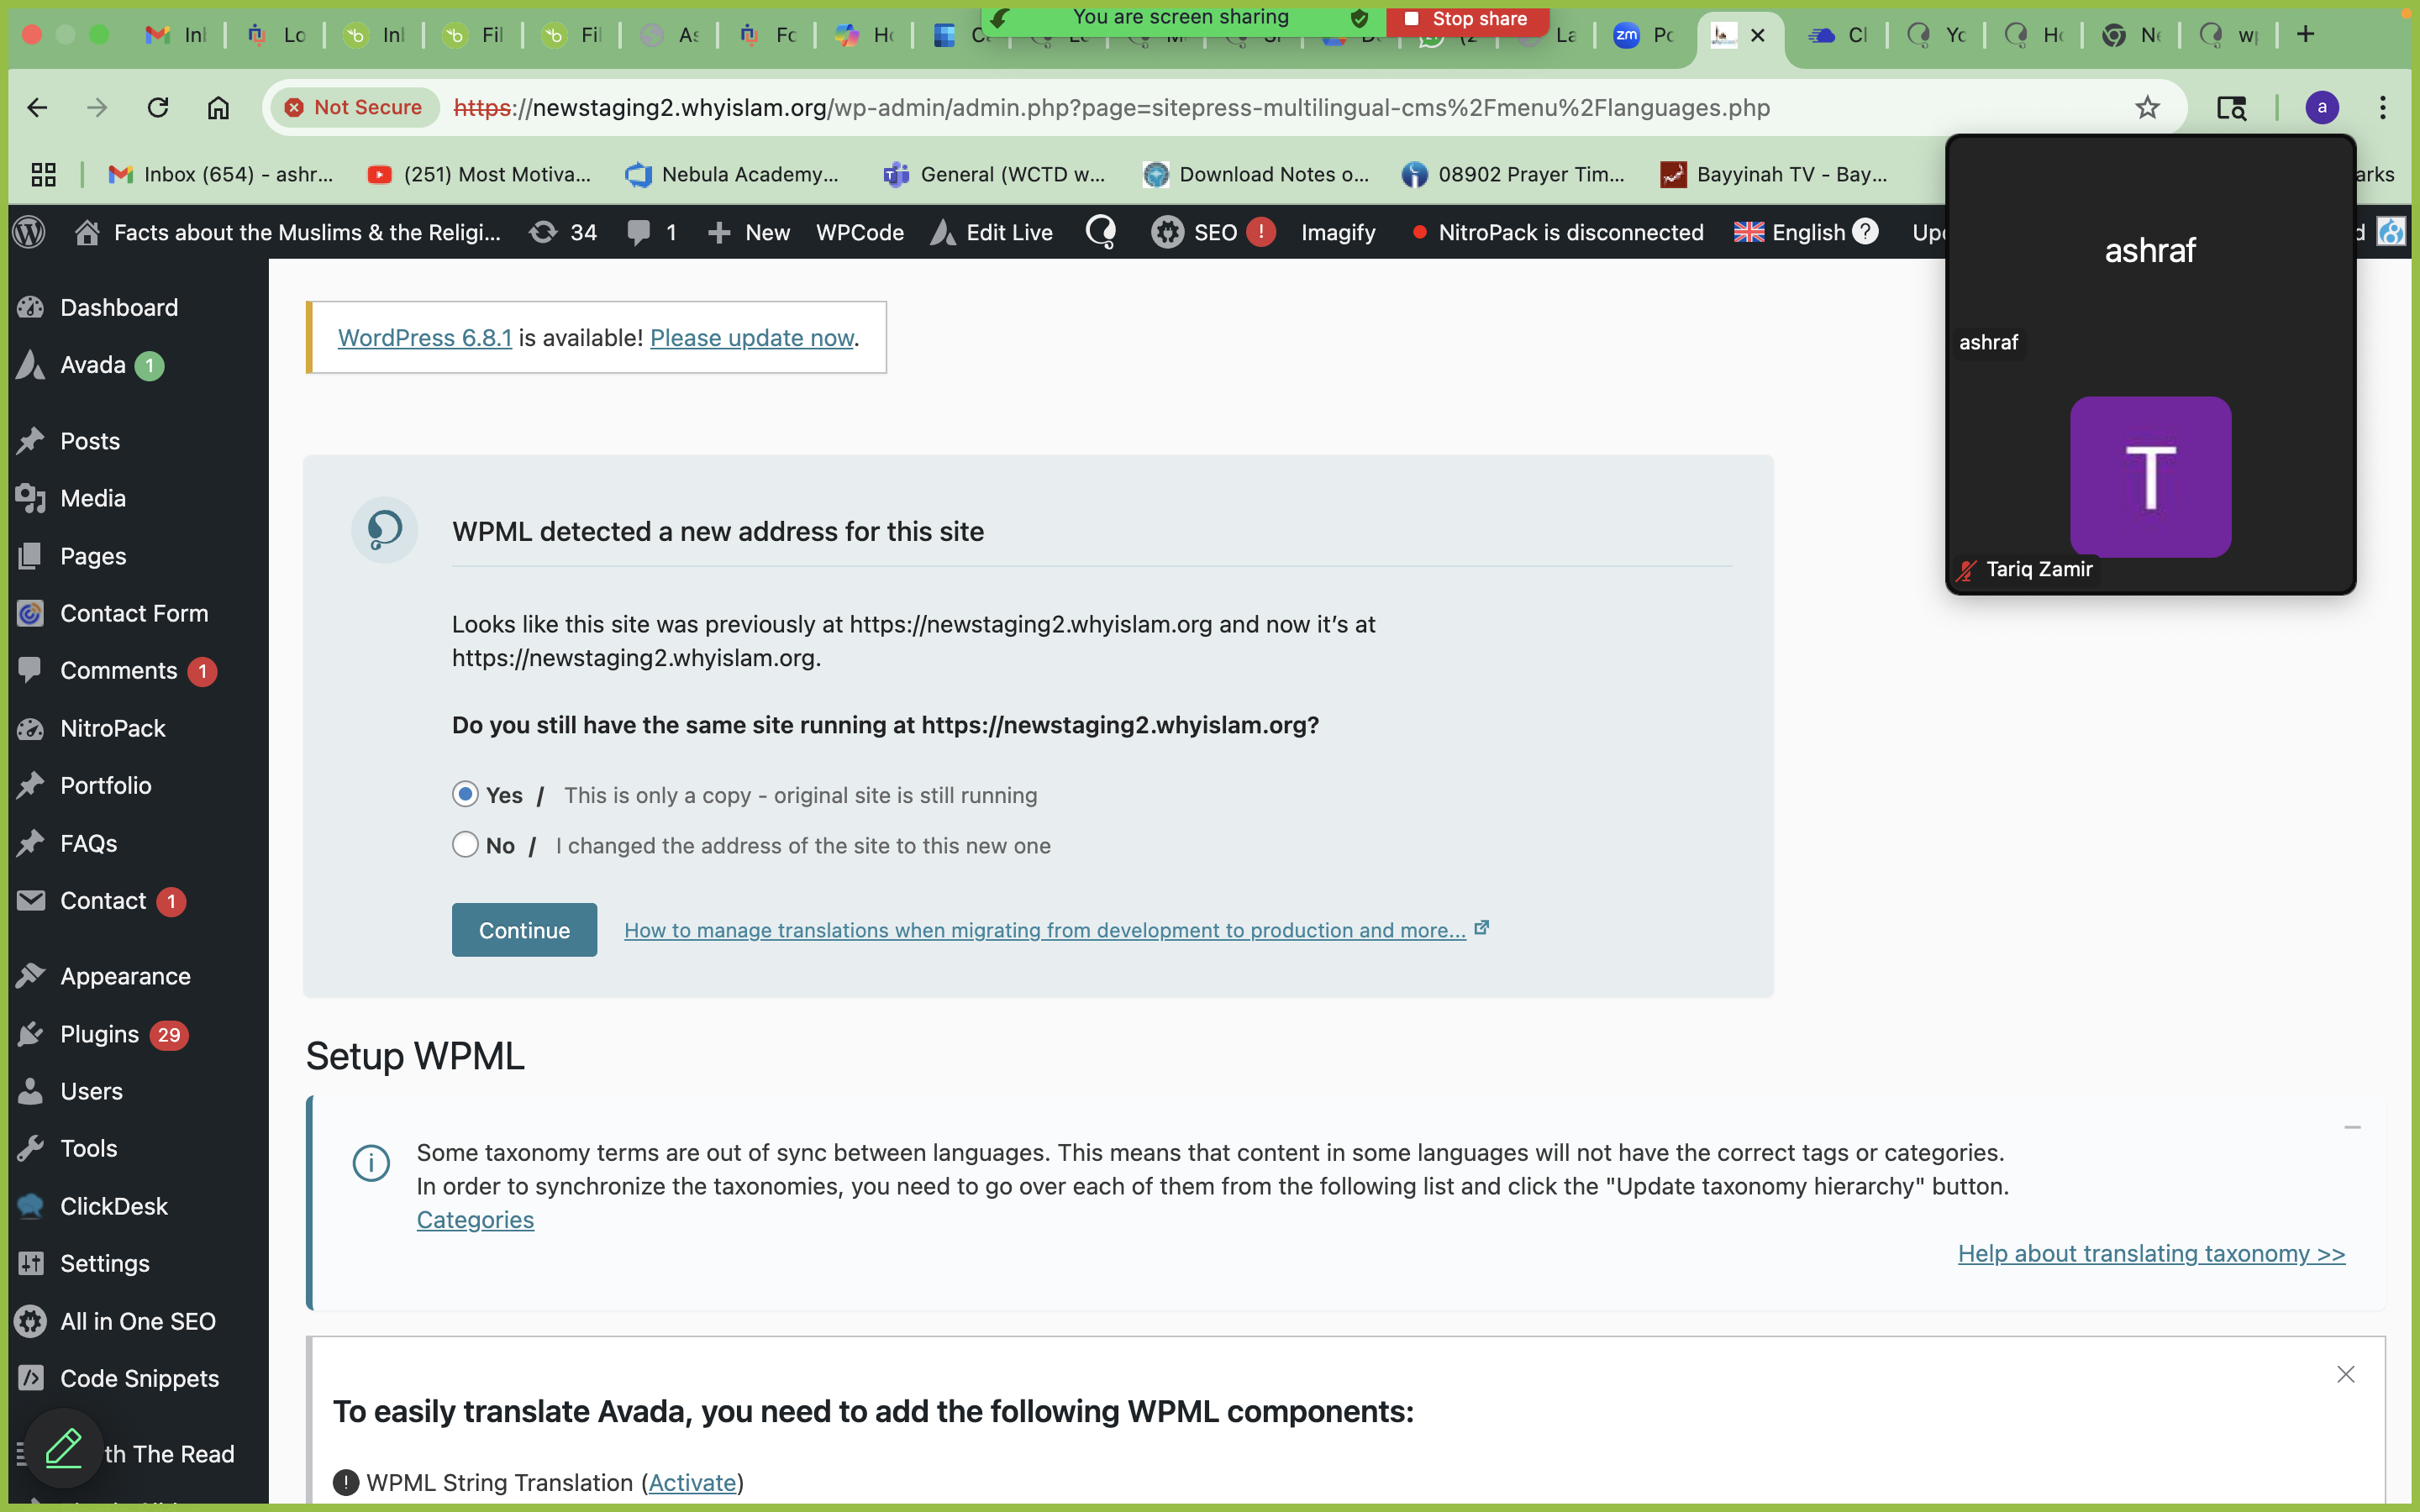Open Media library in the sidebar
Viewport: 2420px width, 1512px height.
pyautogui.click(x=93, y=498)
